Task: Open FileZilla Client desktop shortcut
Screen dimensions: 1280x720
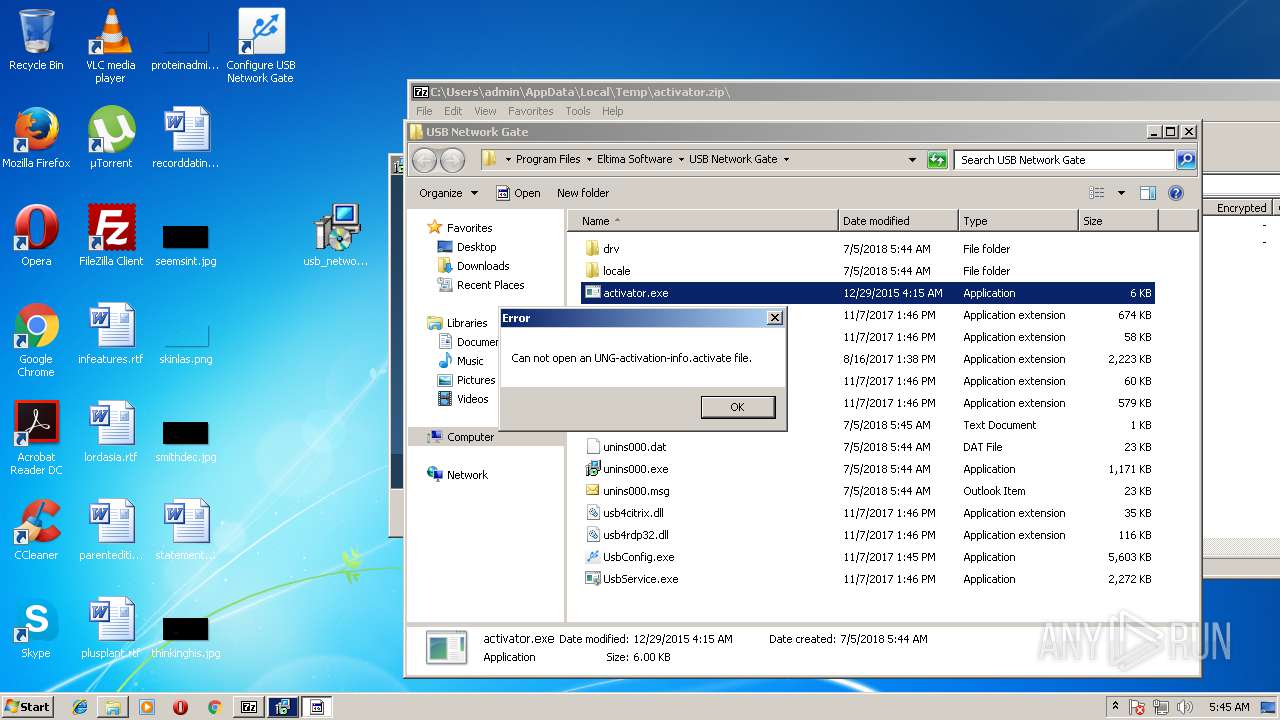Action: [x=111, y=236]
